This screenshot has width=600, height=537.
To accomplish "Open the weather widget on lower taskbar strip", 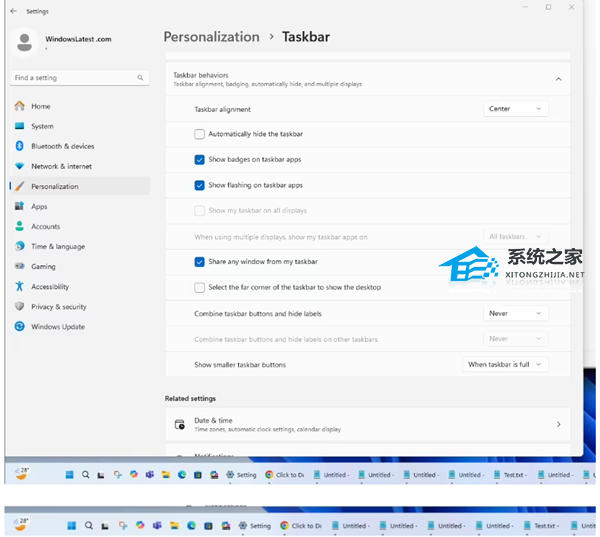I will pyautogui.click(x=21, y=524).
